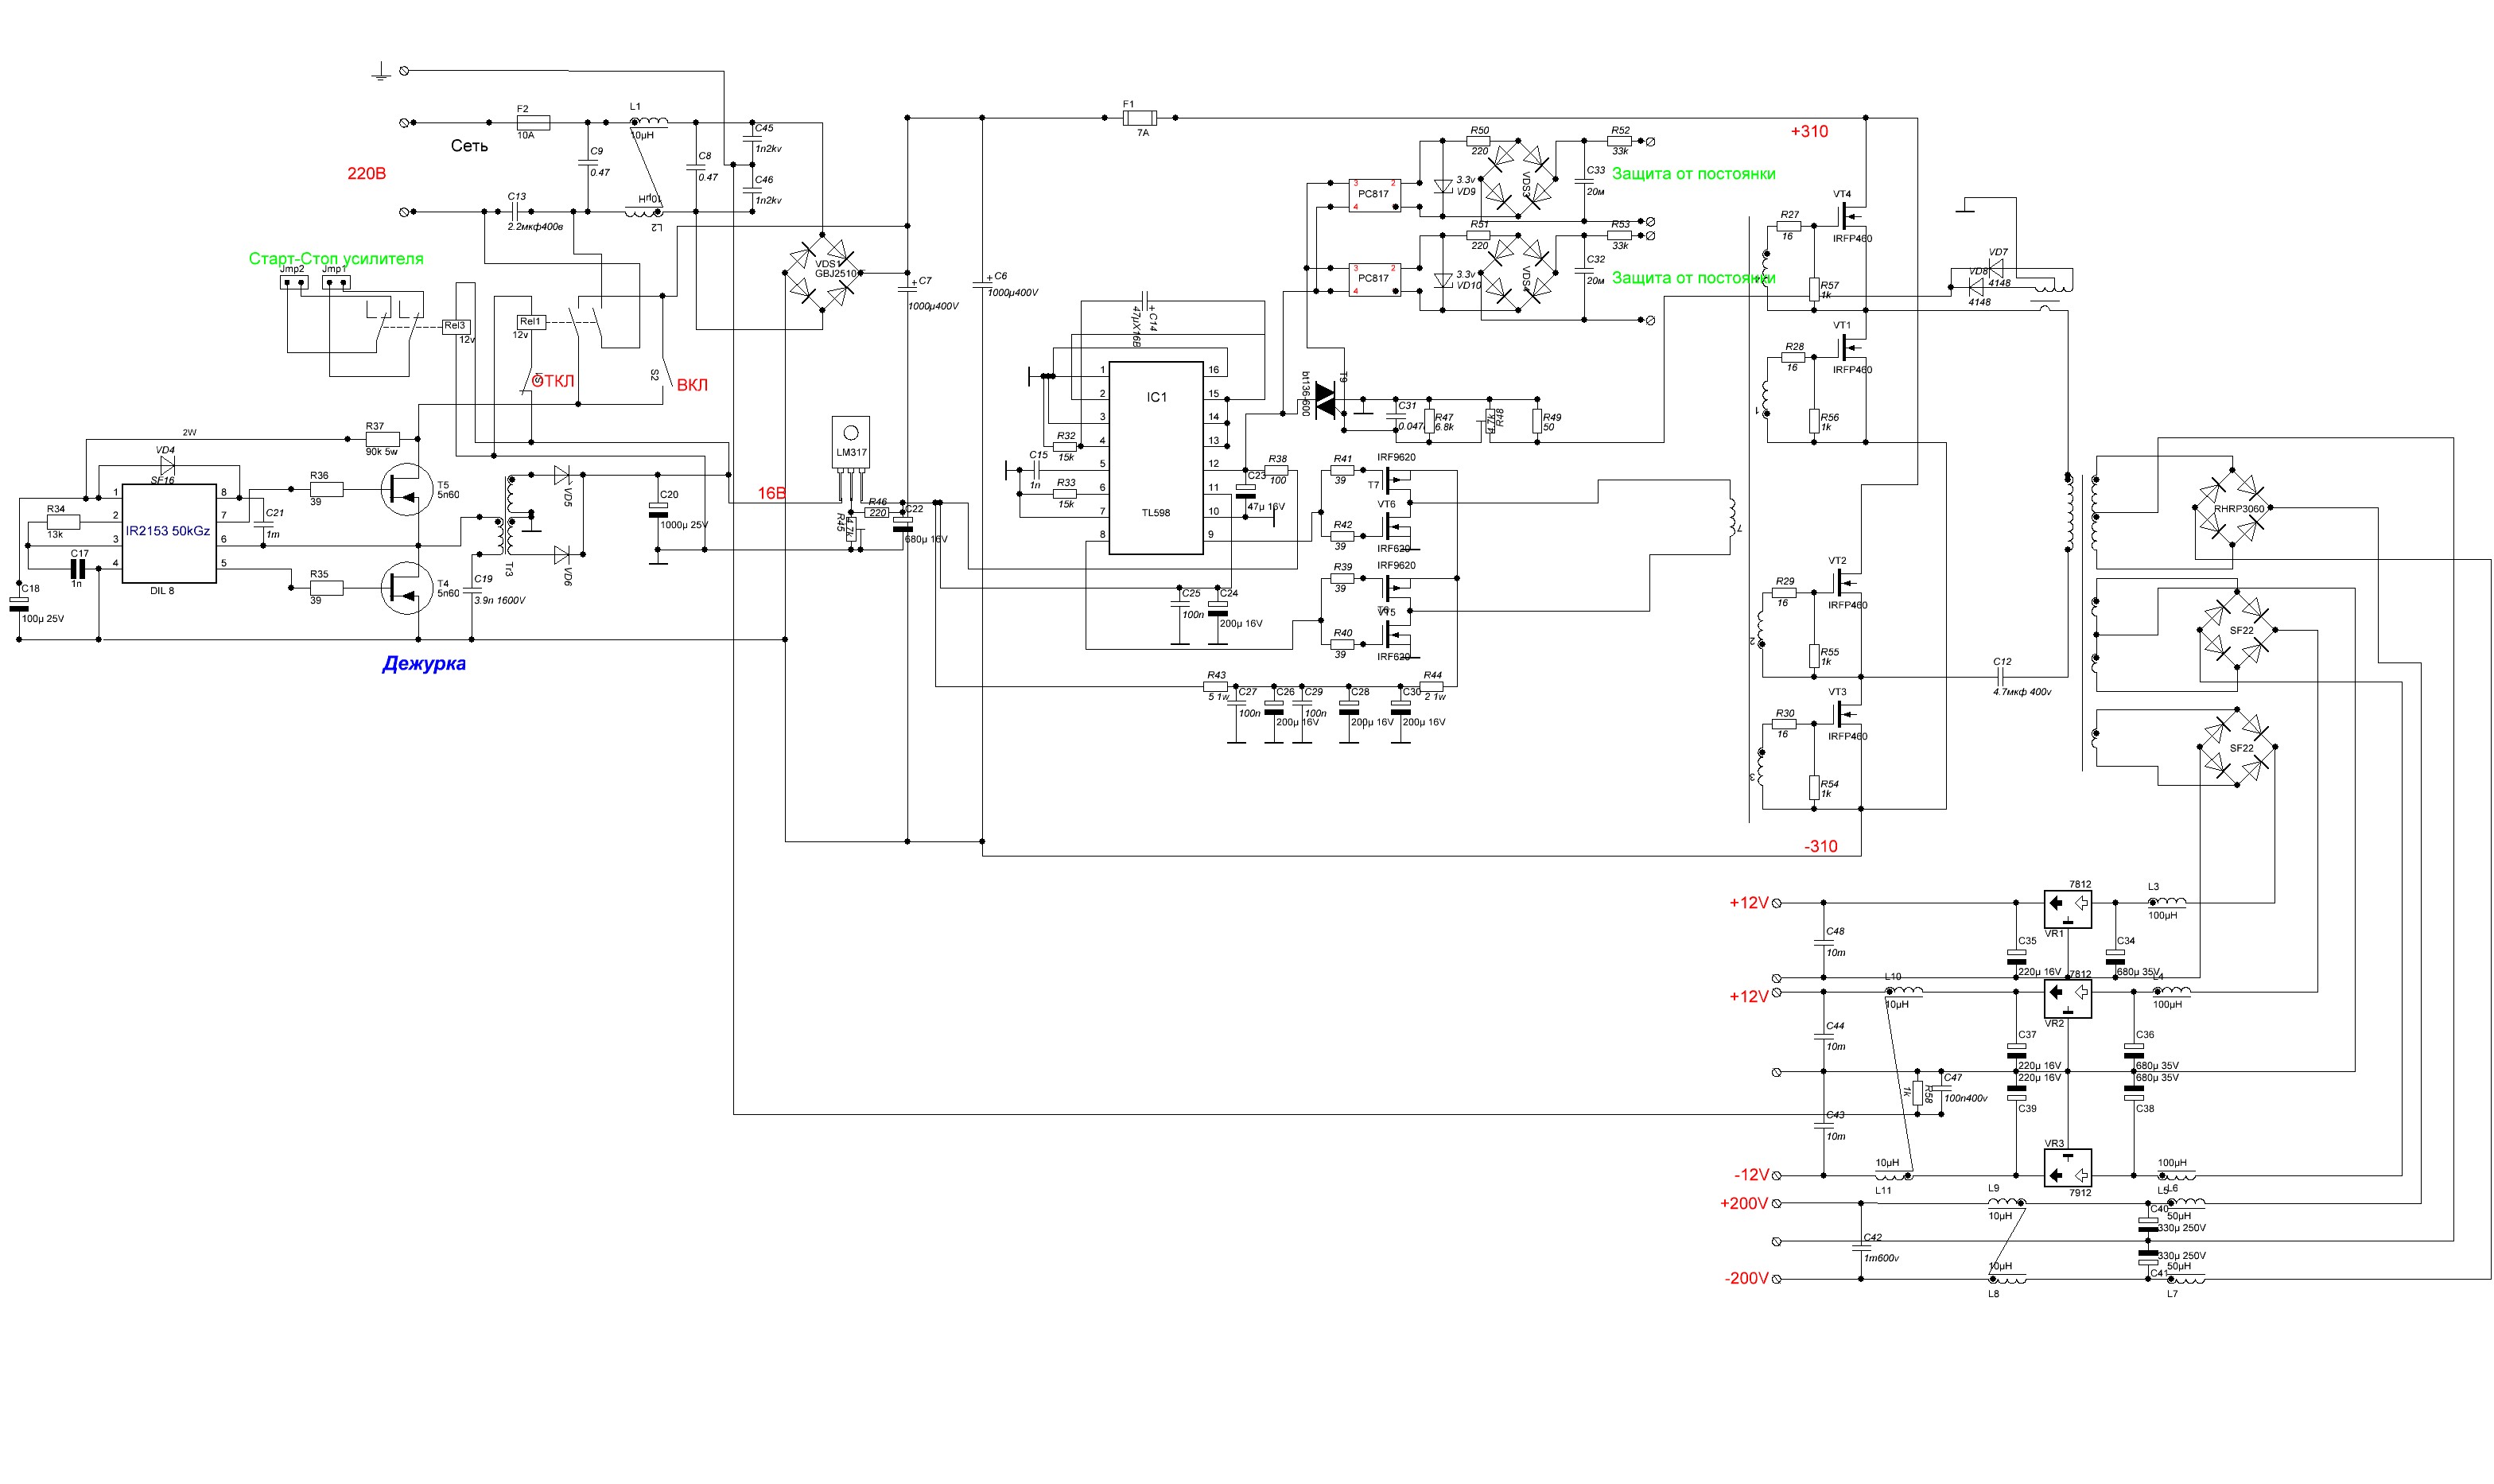This screenshot has height=1484, width=2494.
Task: Select capacitor C13 2.2мкф400в
Action: click(516, 212)
